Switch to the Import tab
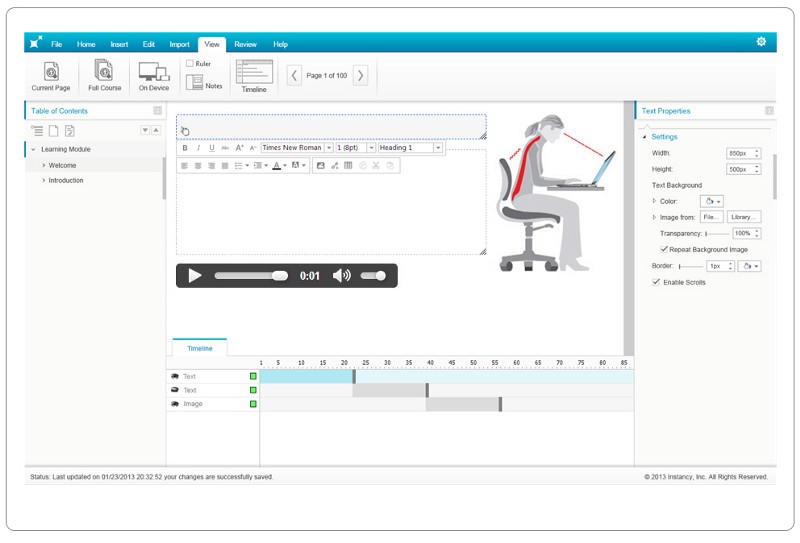 coord(180,44)
